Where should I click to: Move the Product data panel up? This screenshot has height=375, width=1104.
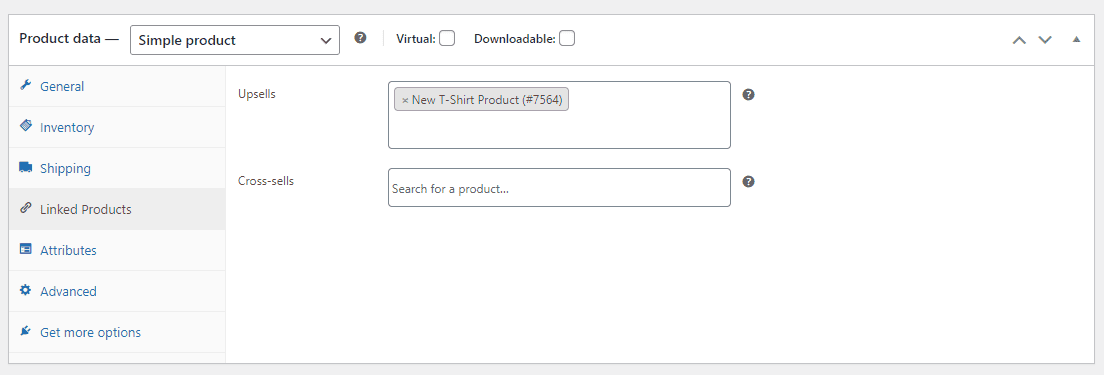(x=1019, y=40)
